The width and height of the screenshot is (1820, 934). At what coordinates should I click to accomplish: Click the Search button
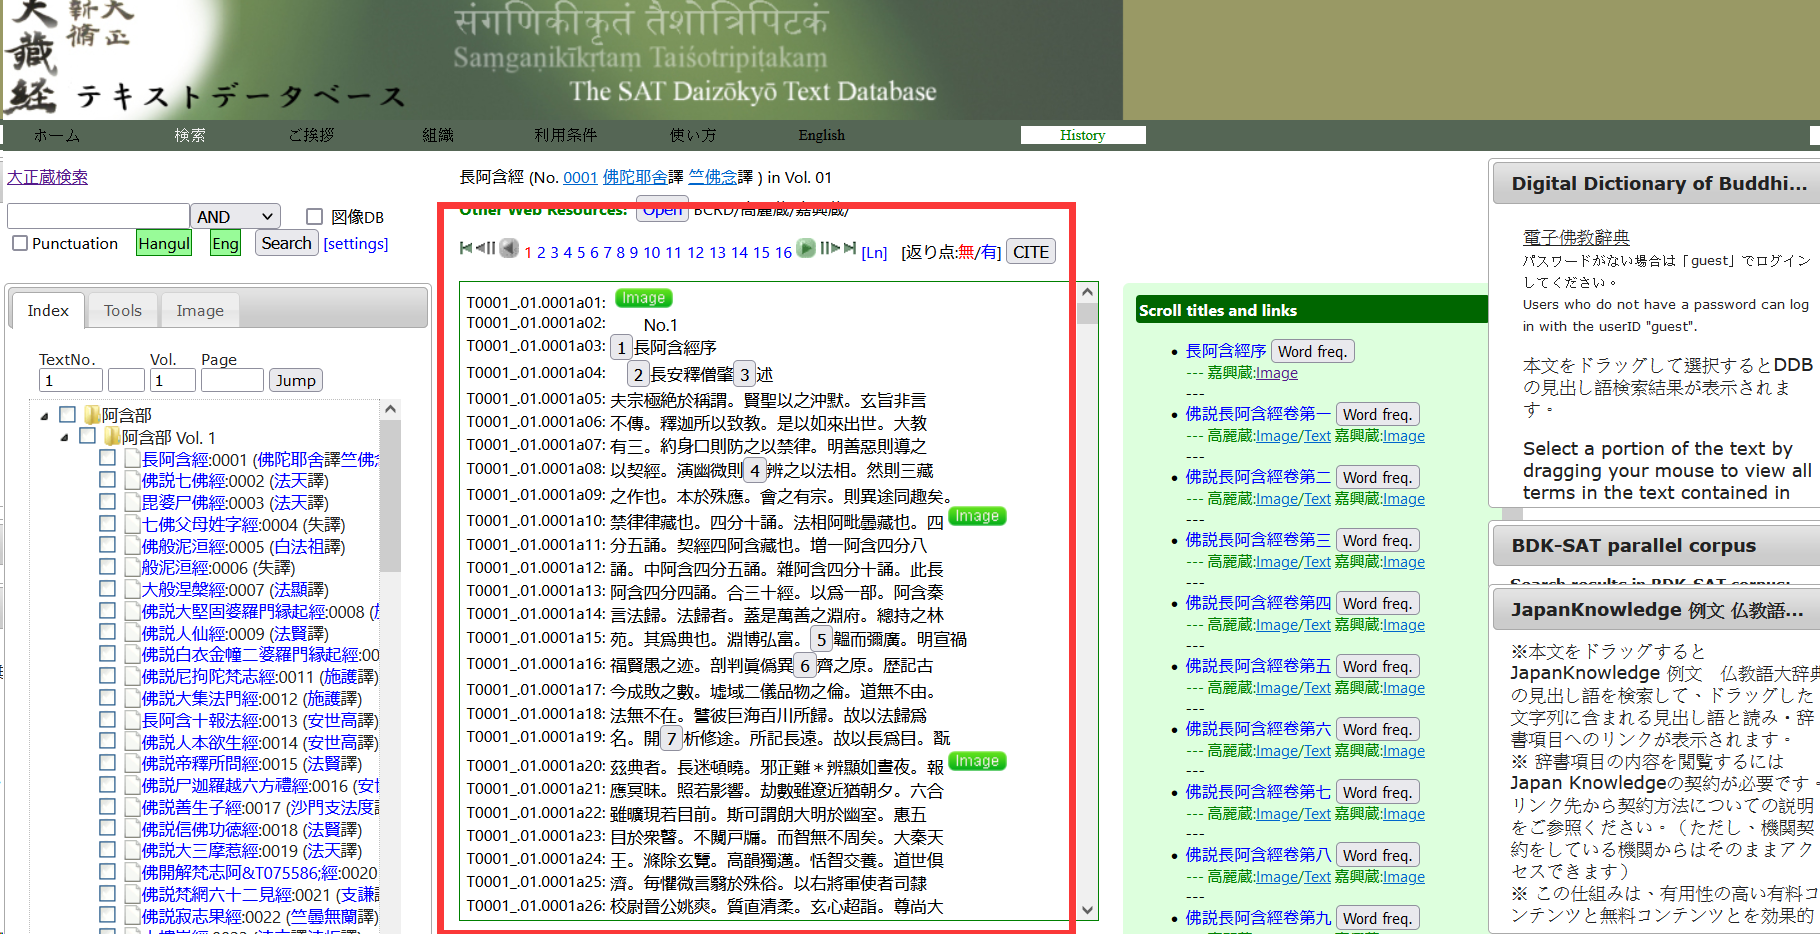click(287, 243)
